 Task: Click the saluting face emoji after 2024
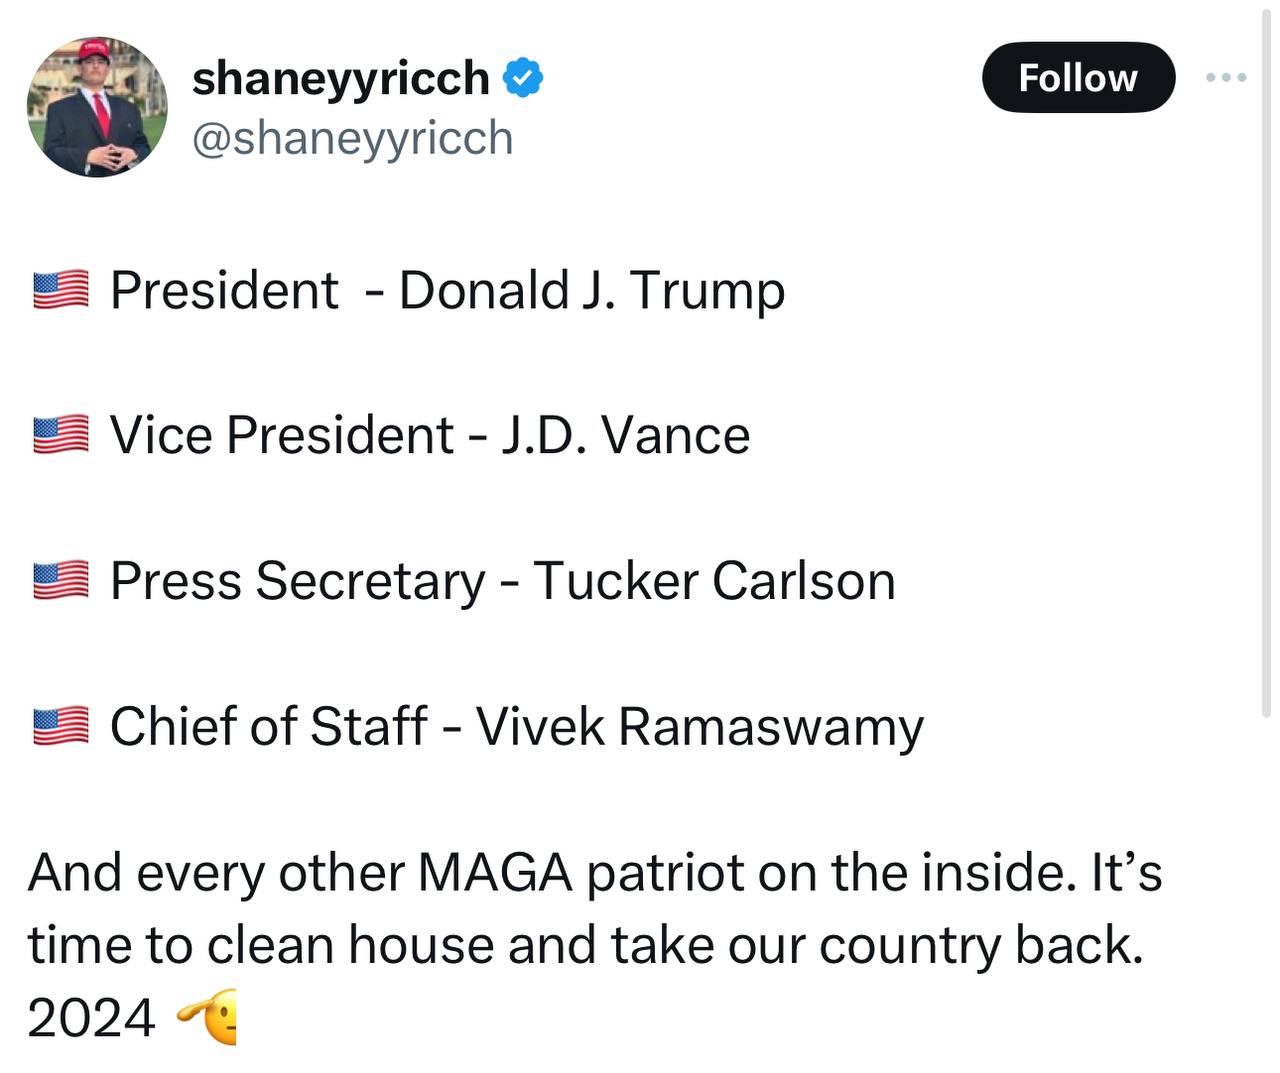209,1018
